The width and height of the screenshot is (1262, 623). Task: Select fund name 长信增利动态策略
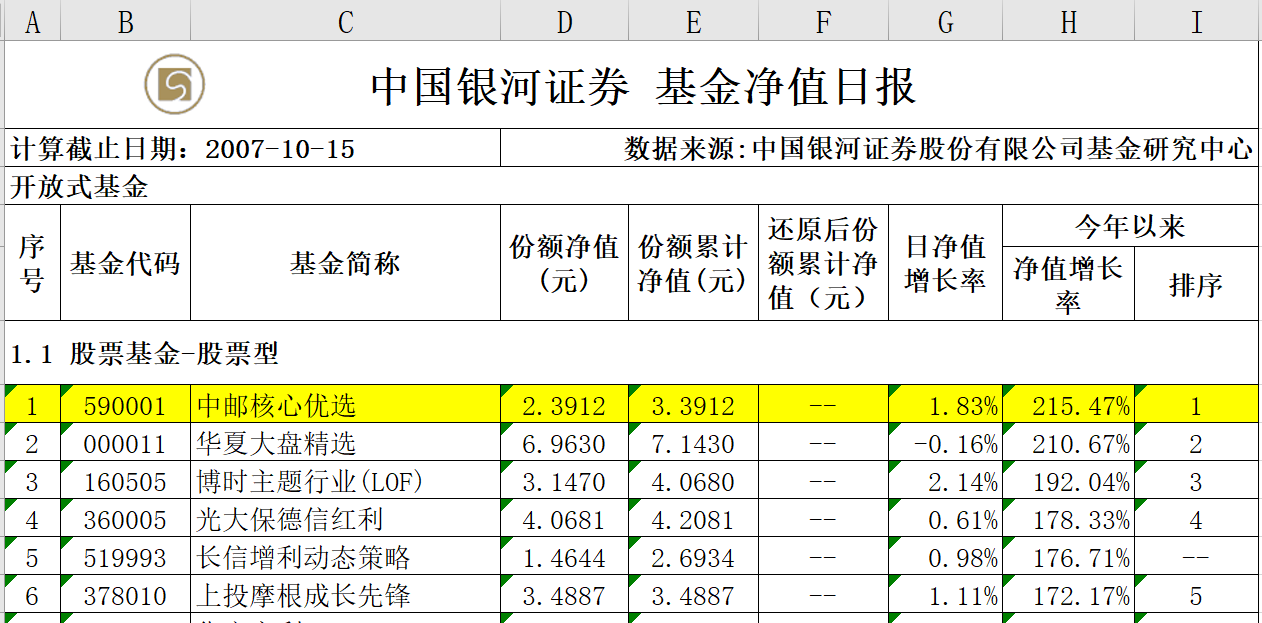point(345,557)
